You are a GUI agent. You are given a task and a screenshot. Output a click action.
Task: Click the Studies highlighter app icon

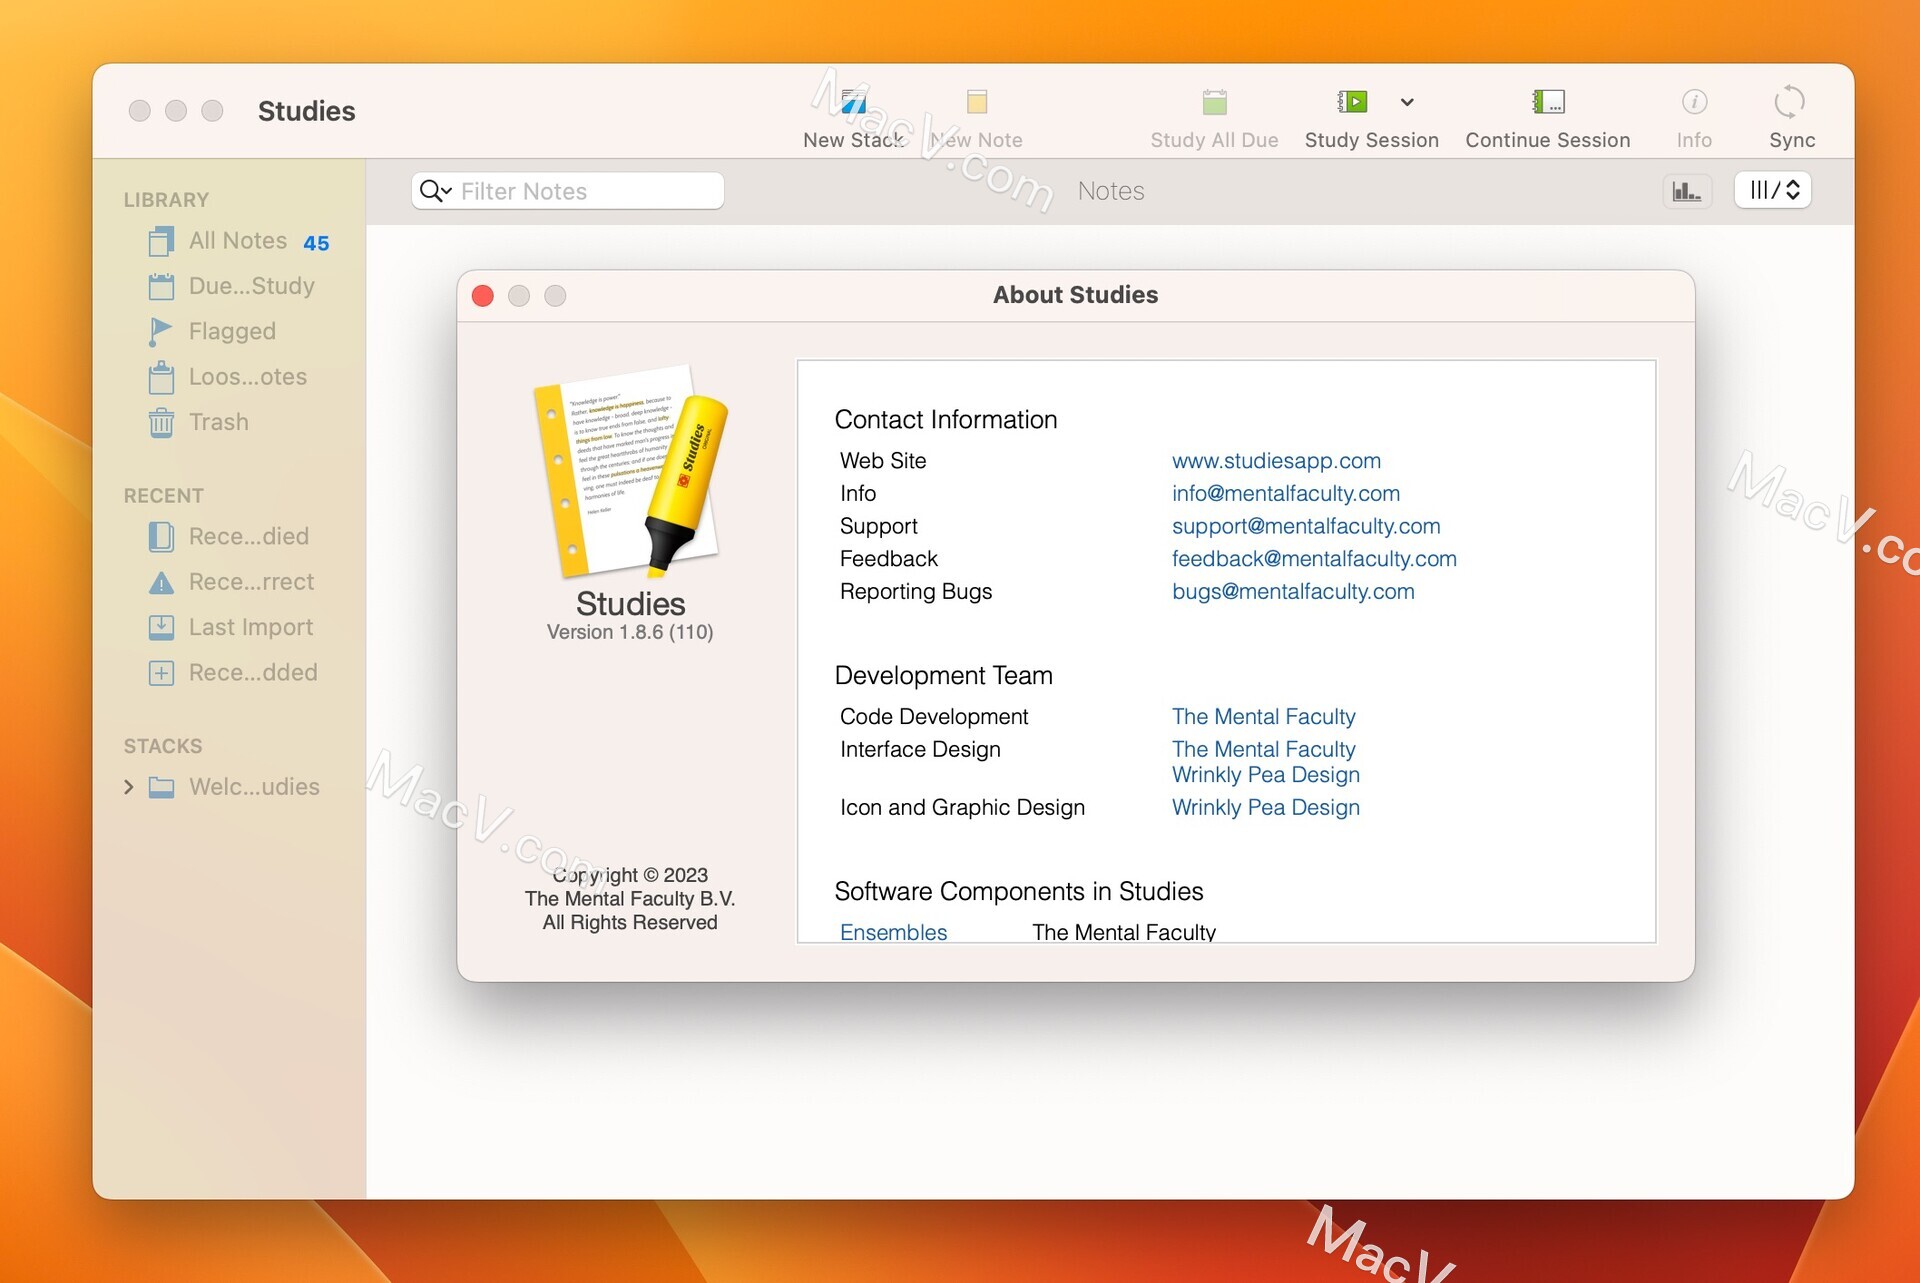coord(631,472)
